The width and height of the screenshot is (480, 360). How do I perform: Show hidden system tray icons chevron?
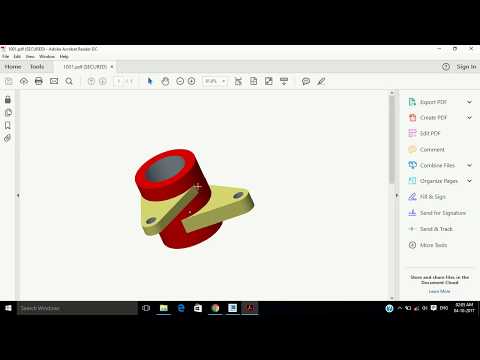pyautogui.click(x=400, y=308)
